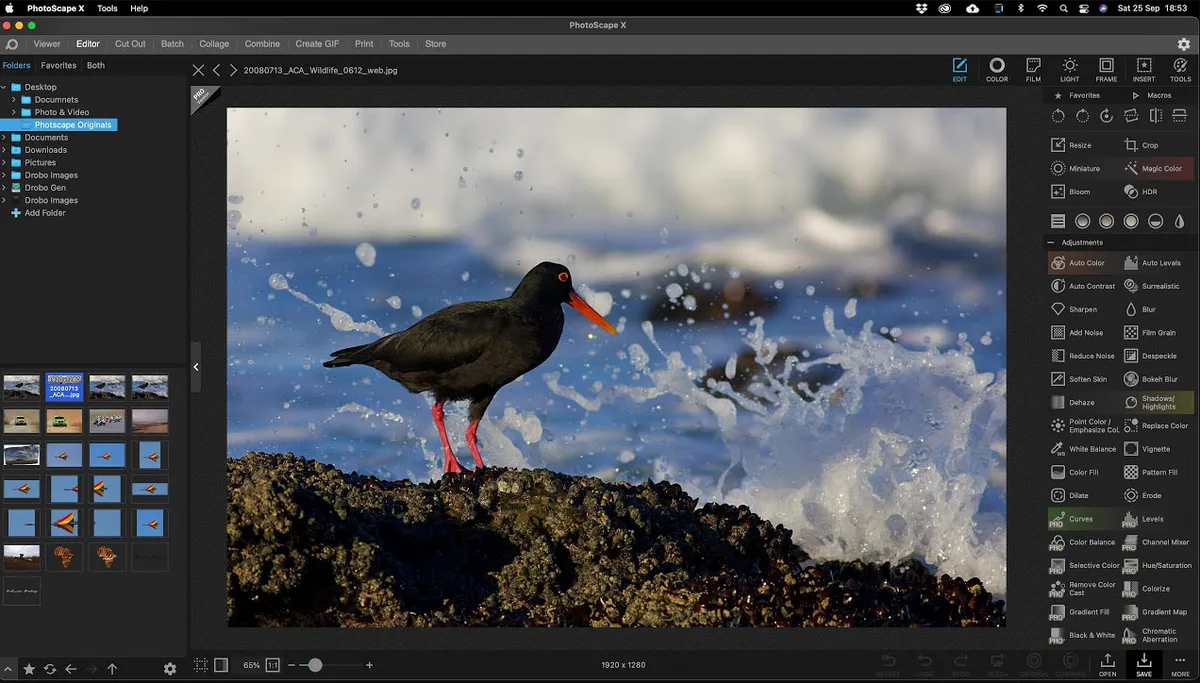Select the first thumbnail in the file browser

(x=22, y=387)
